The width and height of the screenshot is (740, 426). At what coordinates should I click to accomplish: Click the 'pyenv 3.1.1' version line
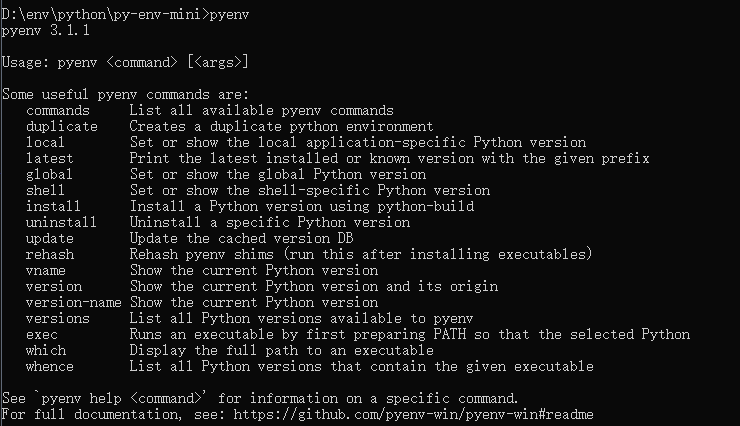tap(46, 31)
